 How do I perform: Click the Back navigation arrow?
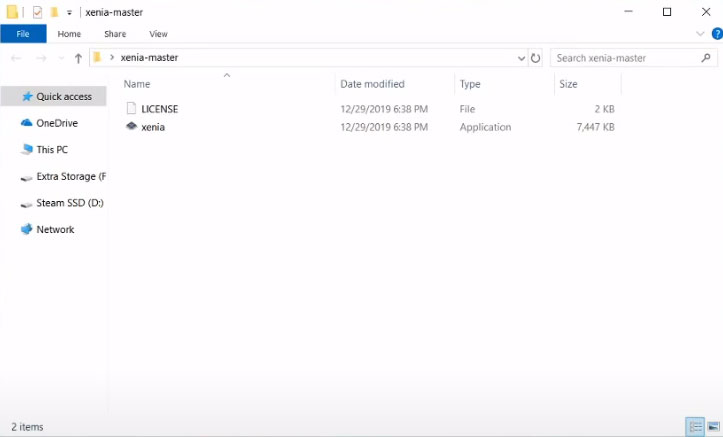click(x=16, y=58)
